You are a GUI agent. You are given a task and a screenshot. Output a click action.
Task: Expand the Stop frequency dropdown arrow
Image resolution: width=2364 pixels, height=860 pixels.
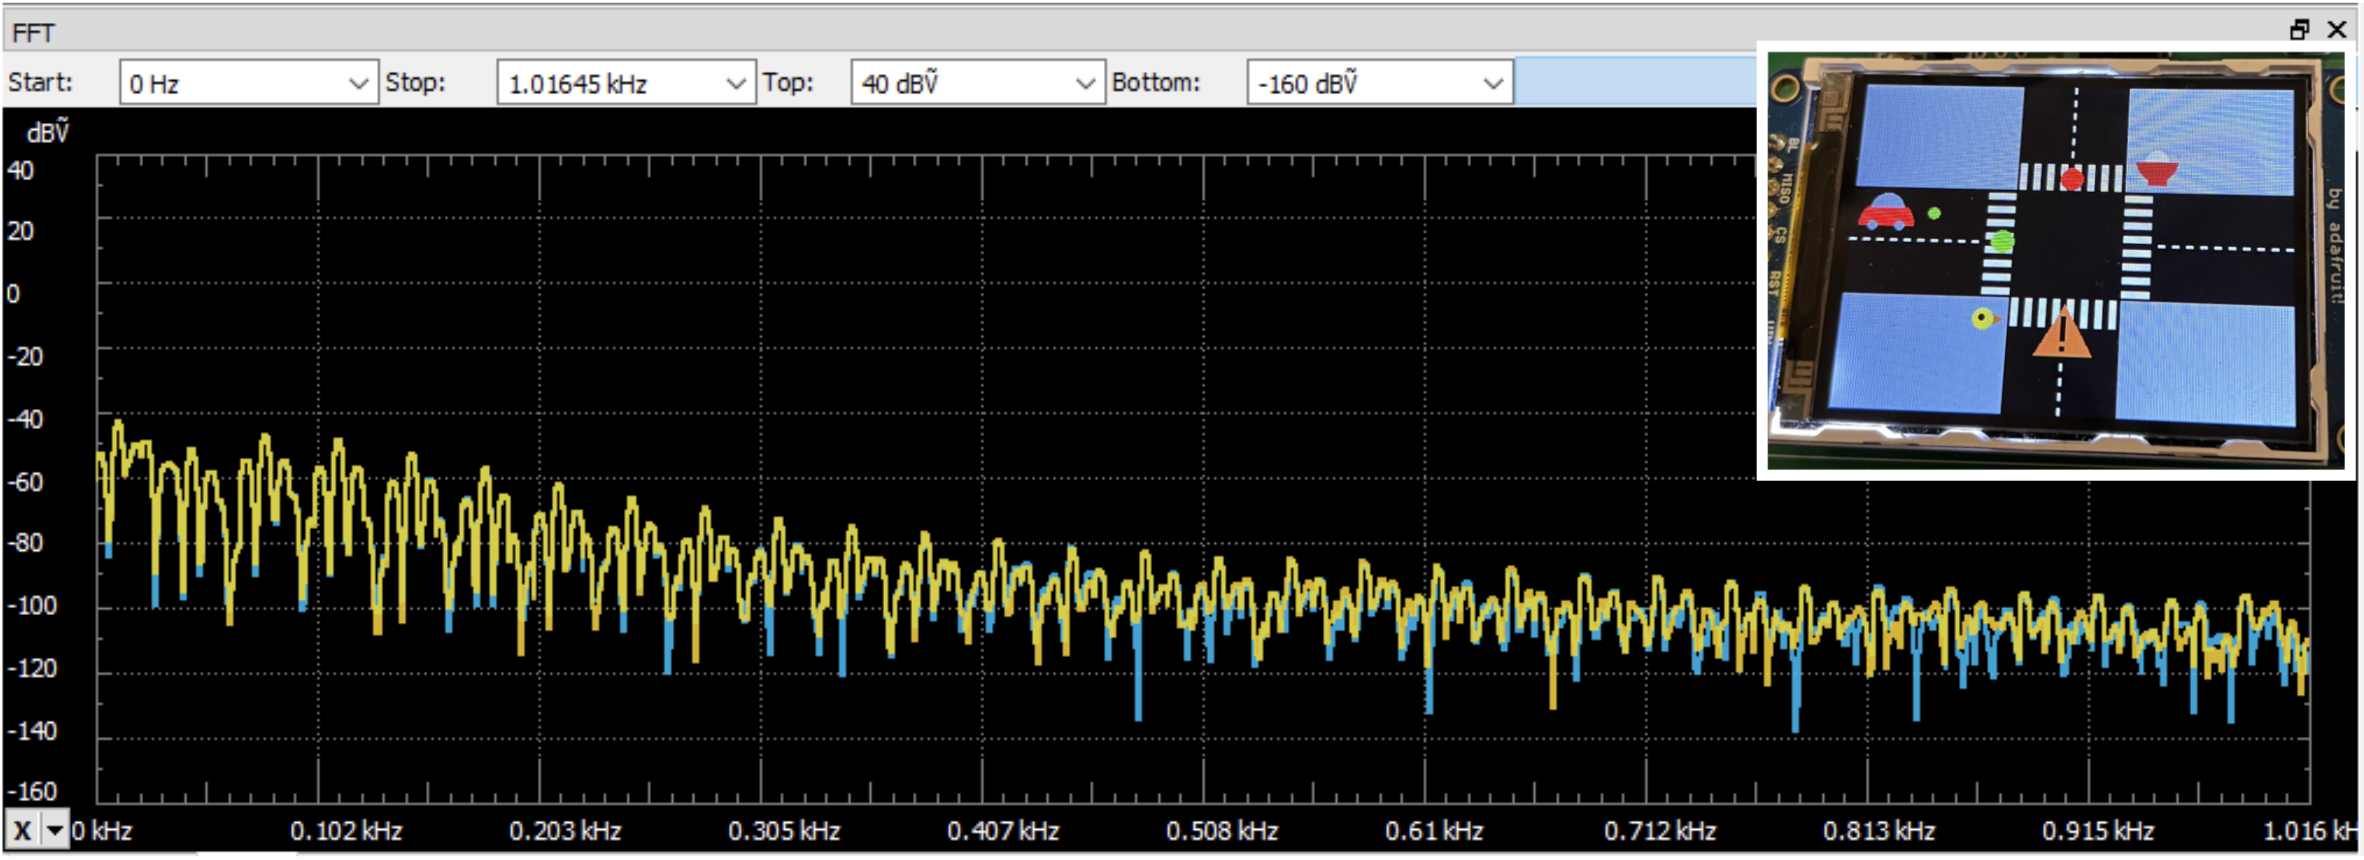736,83
